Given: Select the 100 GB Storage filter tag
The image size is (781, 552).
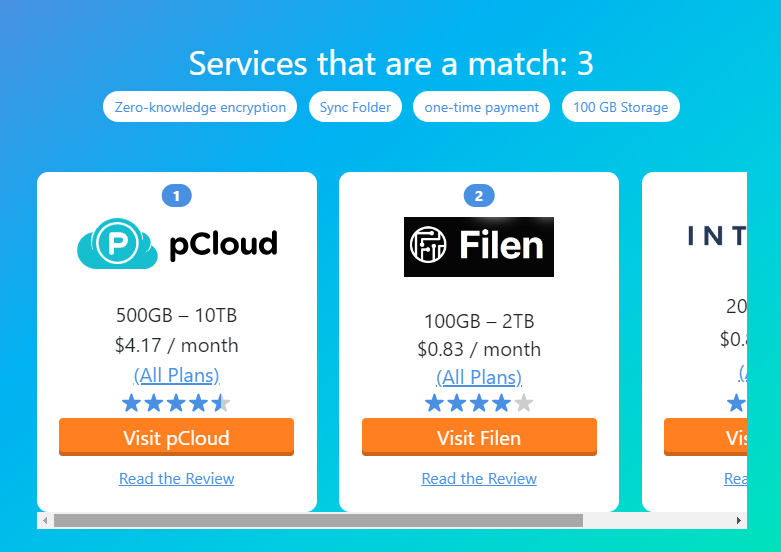Looking at the screenshot, I should pyautogui.click(x=621, y=107).
